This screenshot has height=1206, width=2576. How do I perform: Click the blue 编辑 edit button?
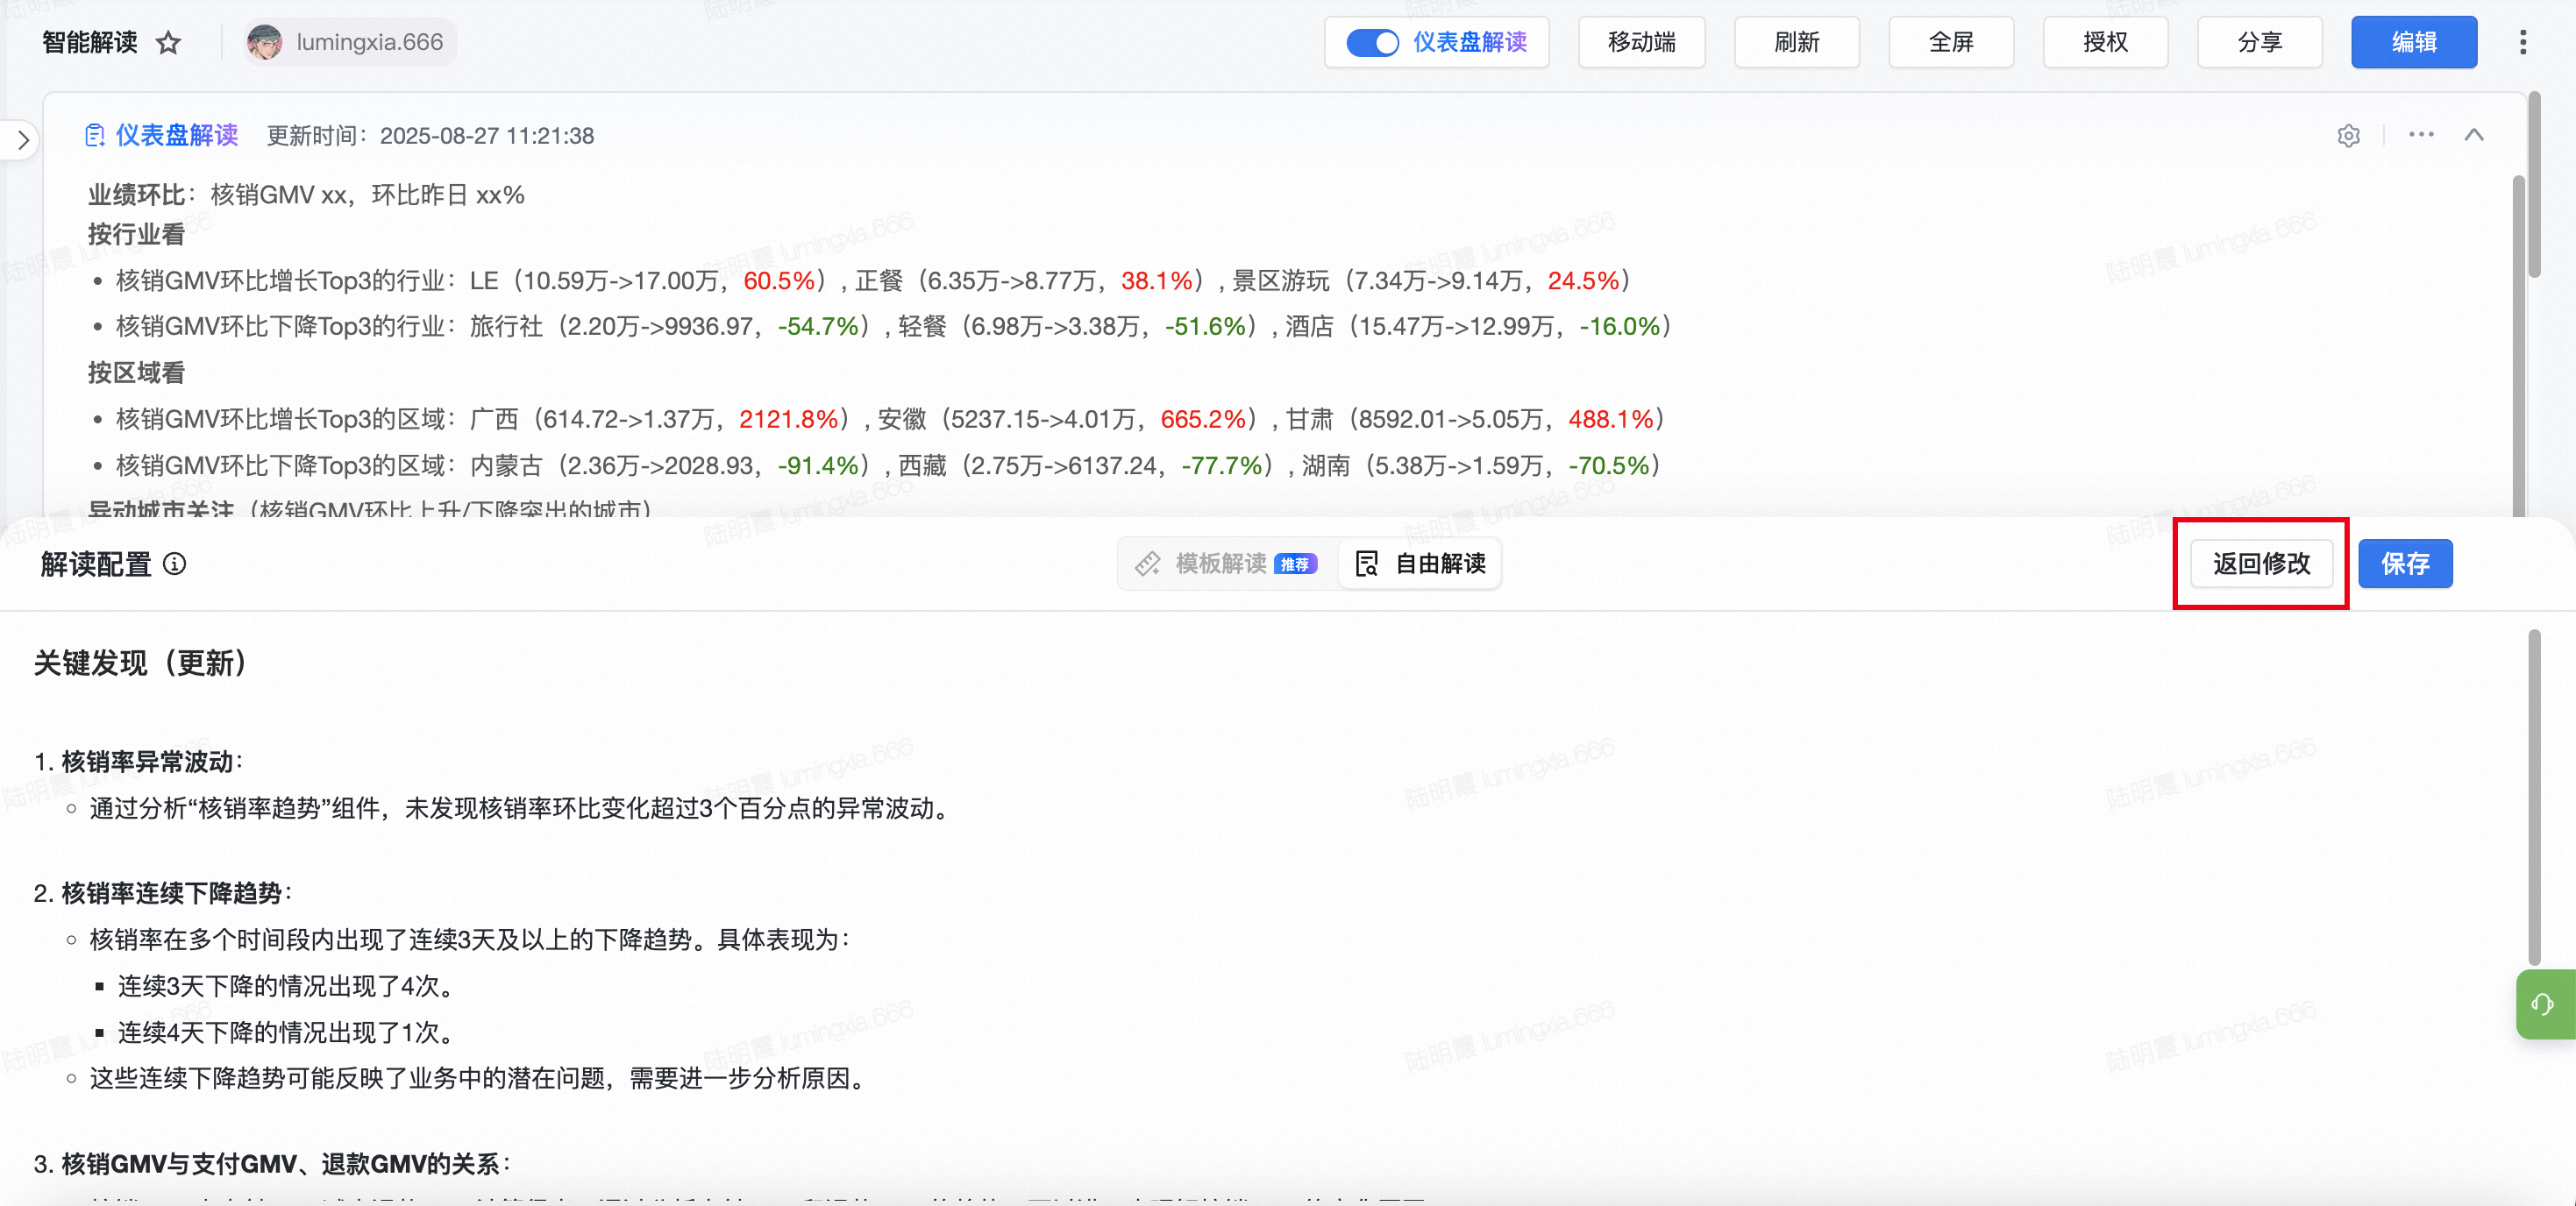tap(2413, 42)
